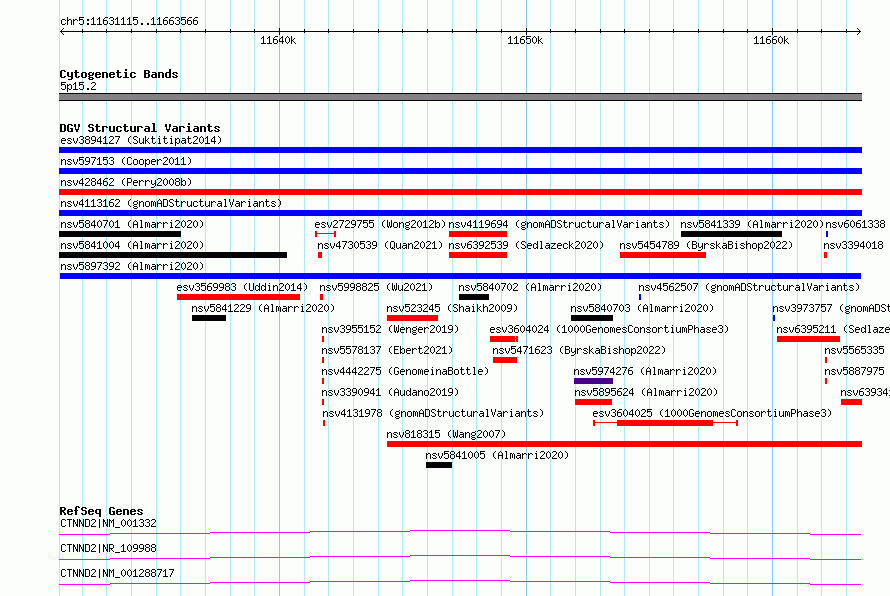
Task: Click the red bar under esv3569983
Action: point(238,297)
